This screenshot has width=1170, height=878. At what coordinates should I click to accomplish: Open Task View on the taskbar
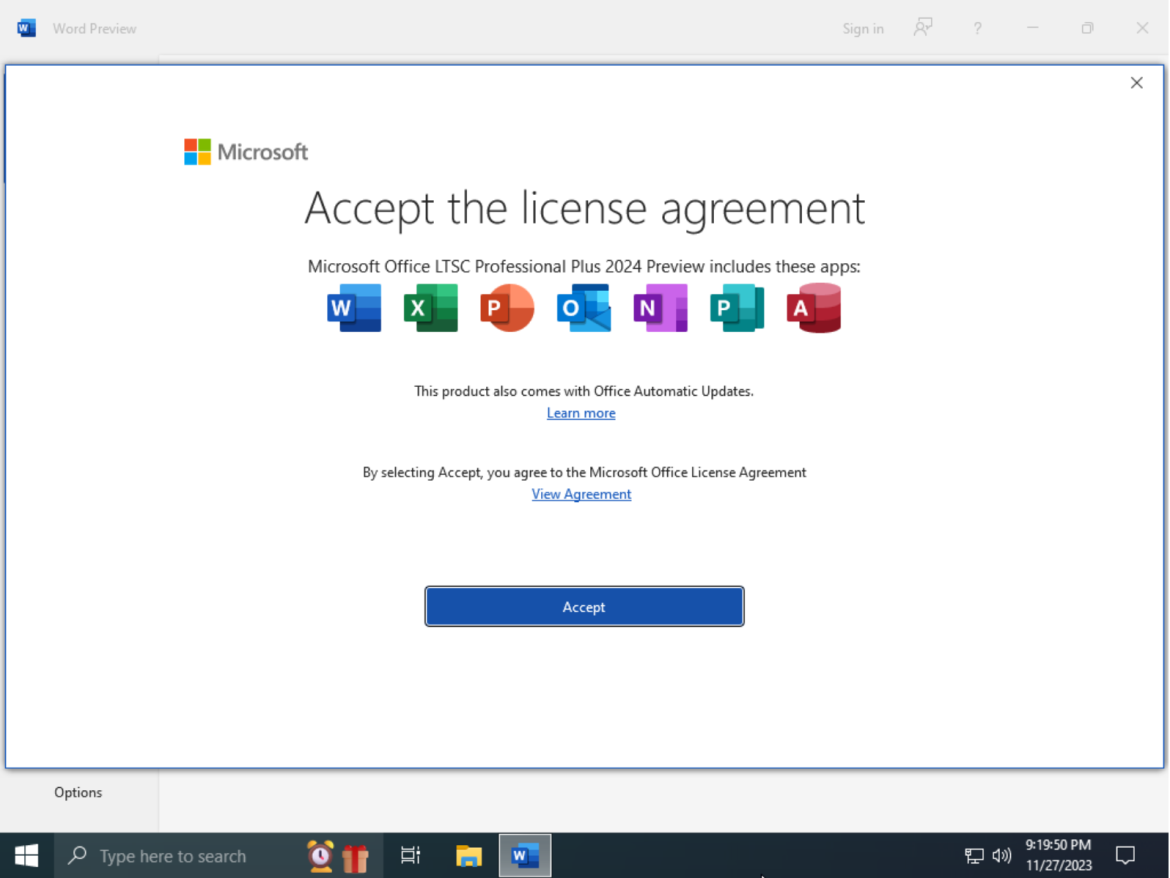410,856
